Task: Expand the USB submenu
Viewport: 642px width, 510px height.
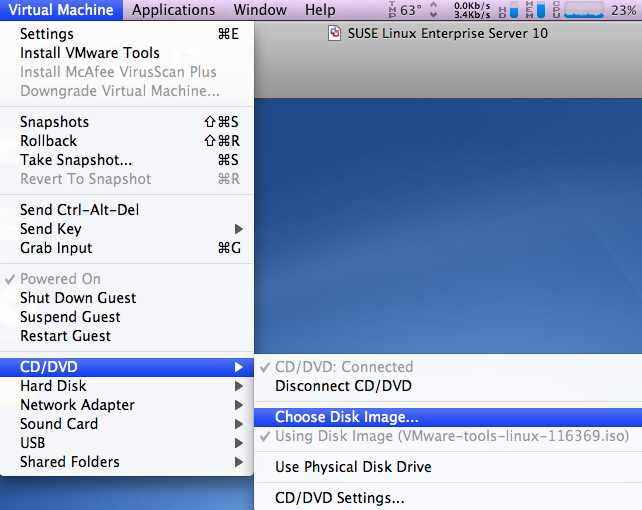Action: (x=127, y=443)
